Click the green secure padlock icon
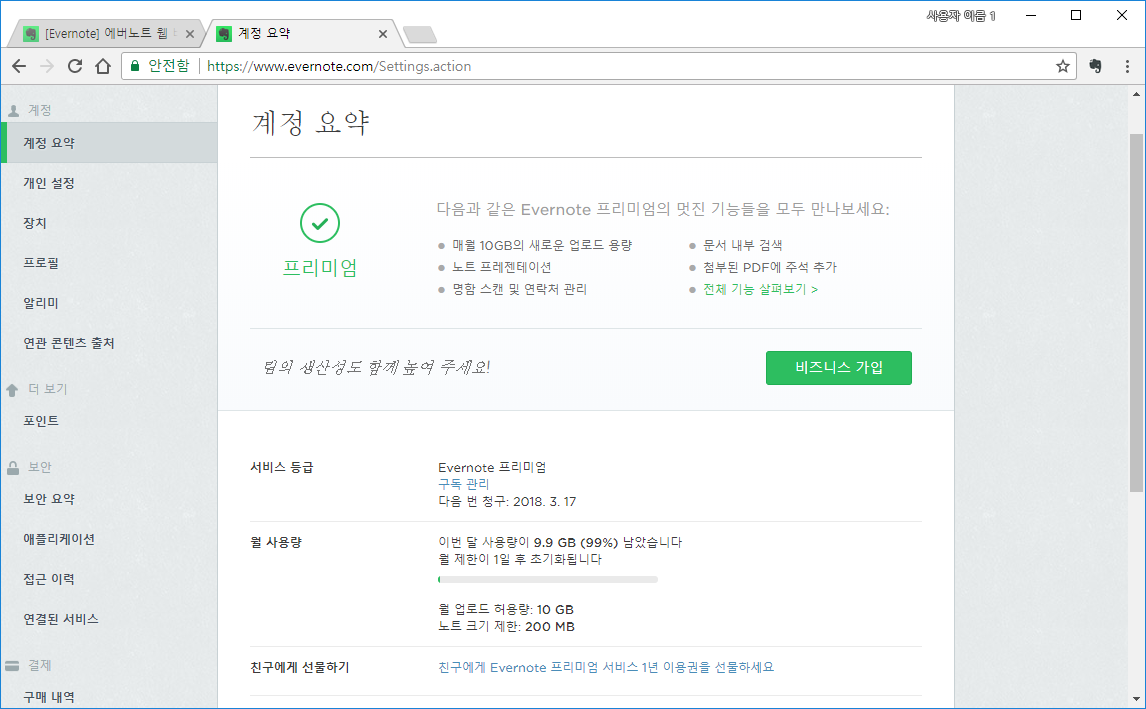The height and width of the screenshot is (709, 1146). coord(134,67)
